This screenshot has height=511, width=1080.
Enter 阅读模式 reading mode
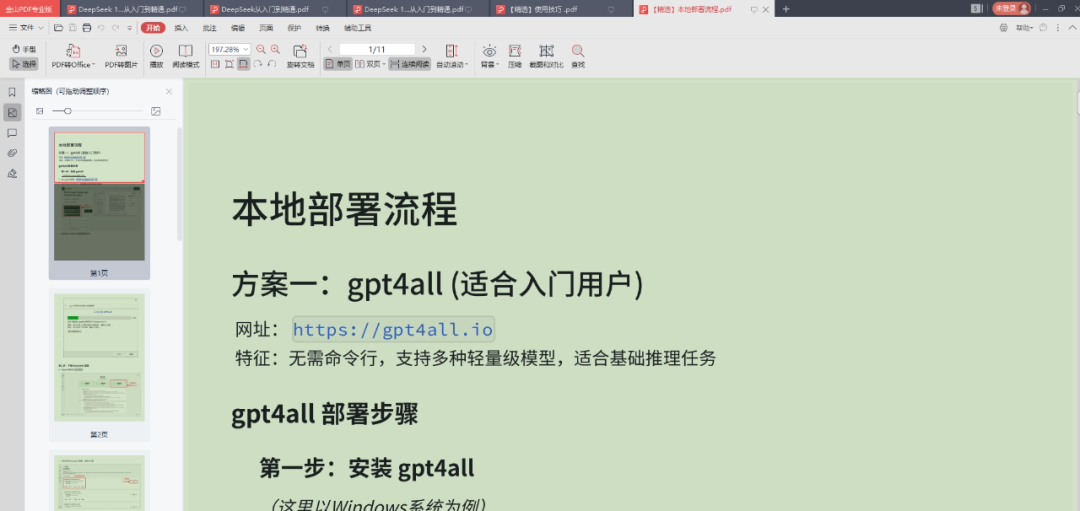(x=185, y=56)
